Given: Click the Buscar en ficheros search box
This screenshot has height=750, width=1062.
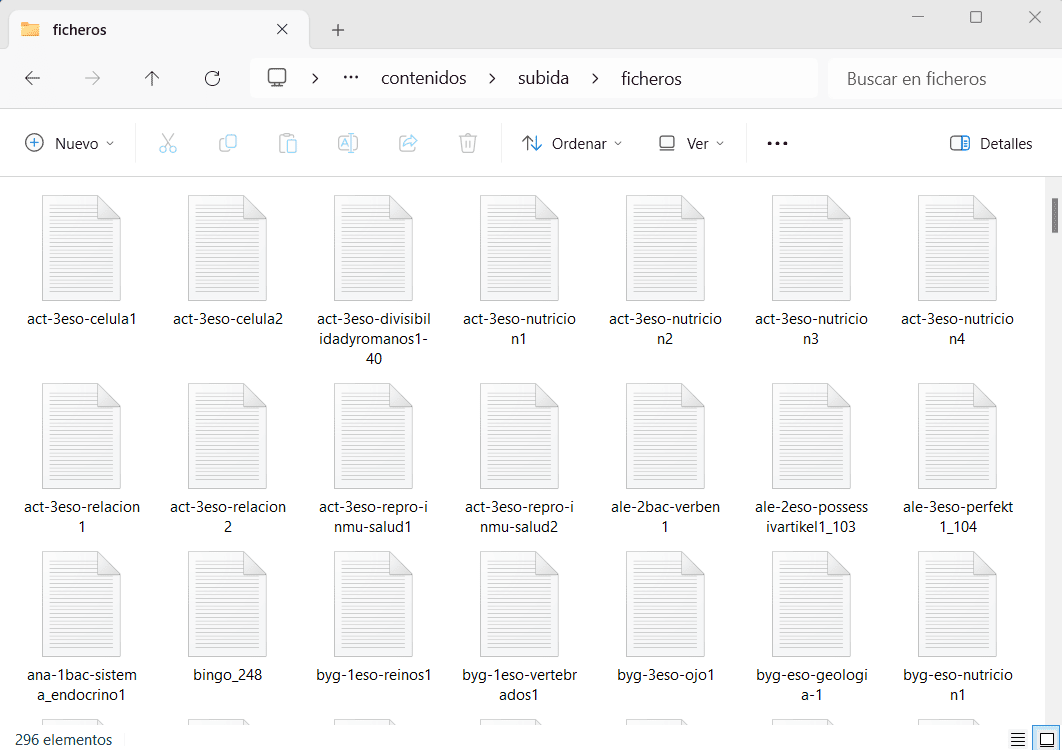Looking at the screenshot, I should [940, 78].
